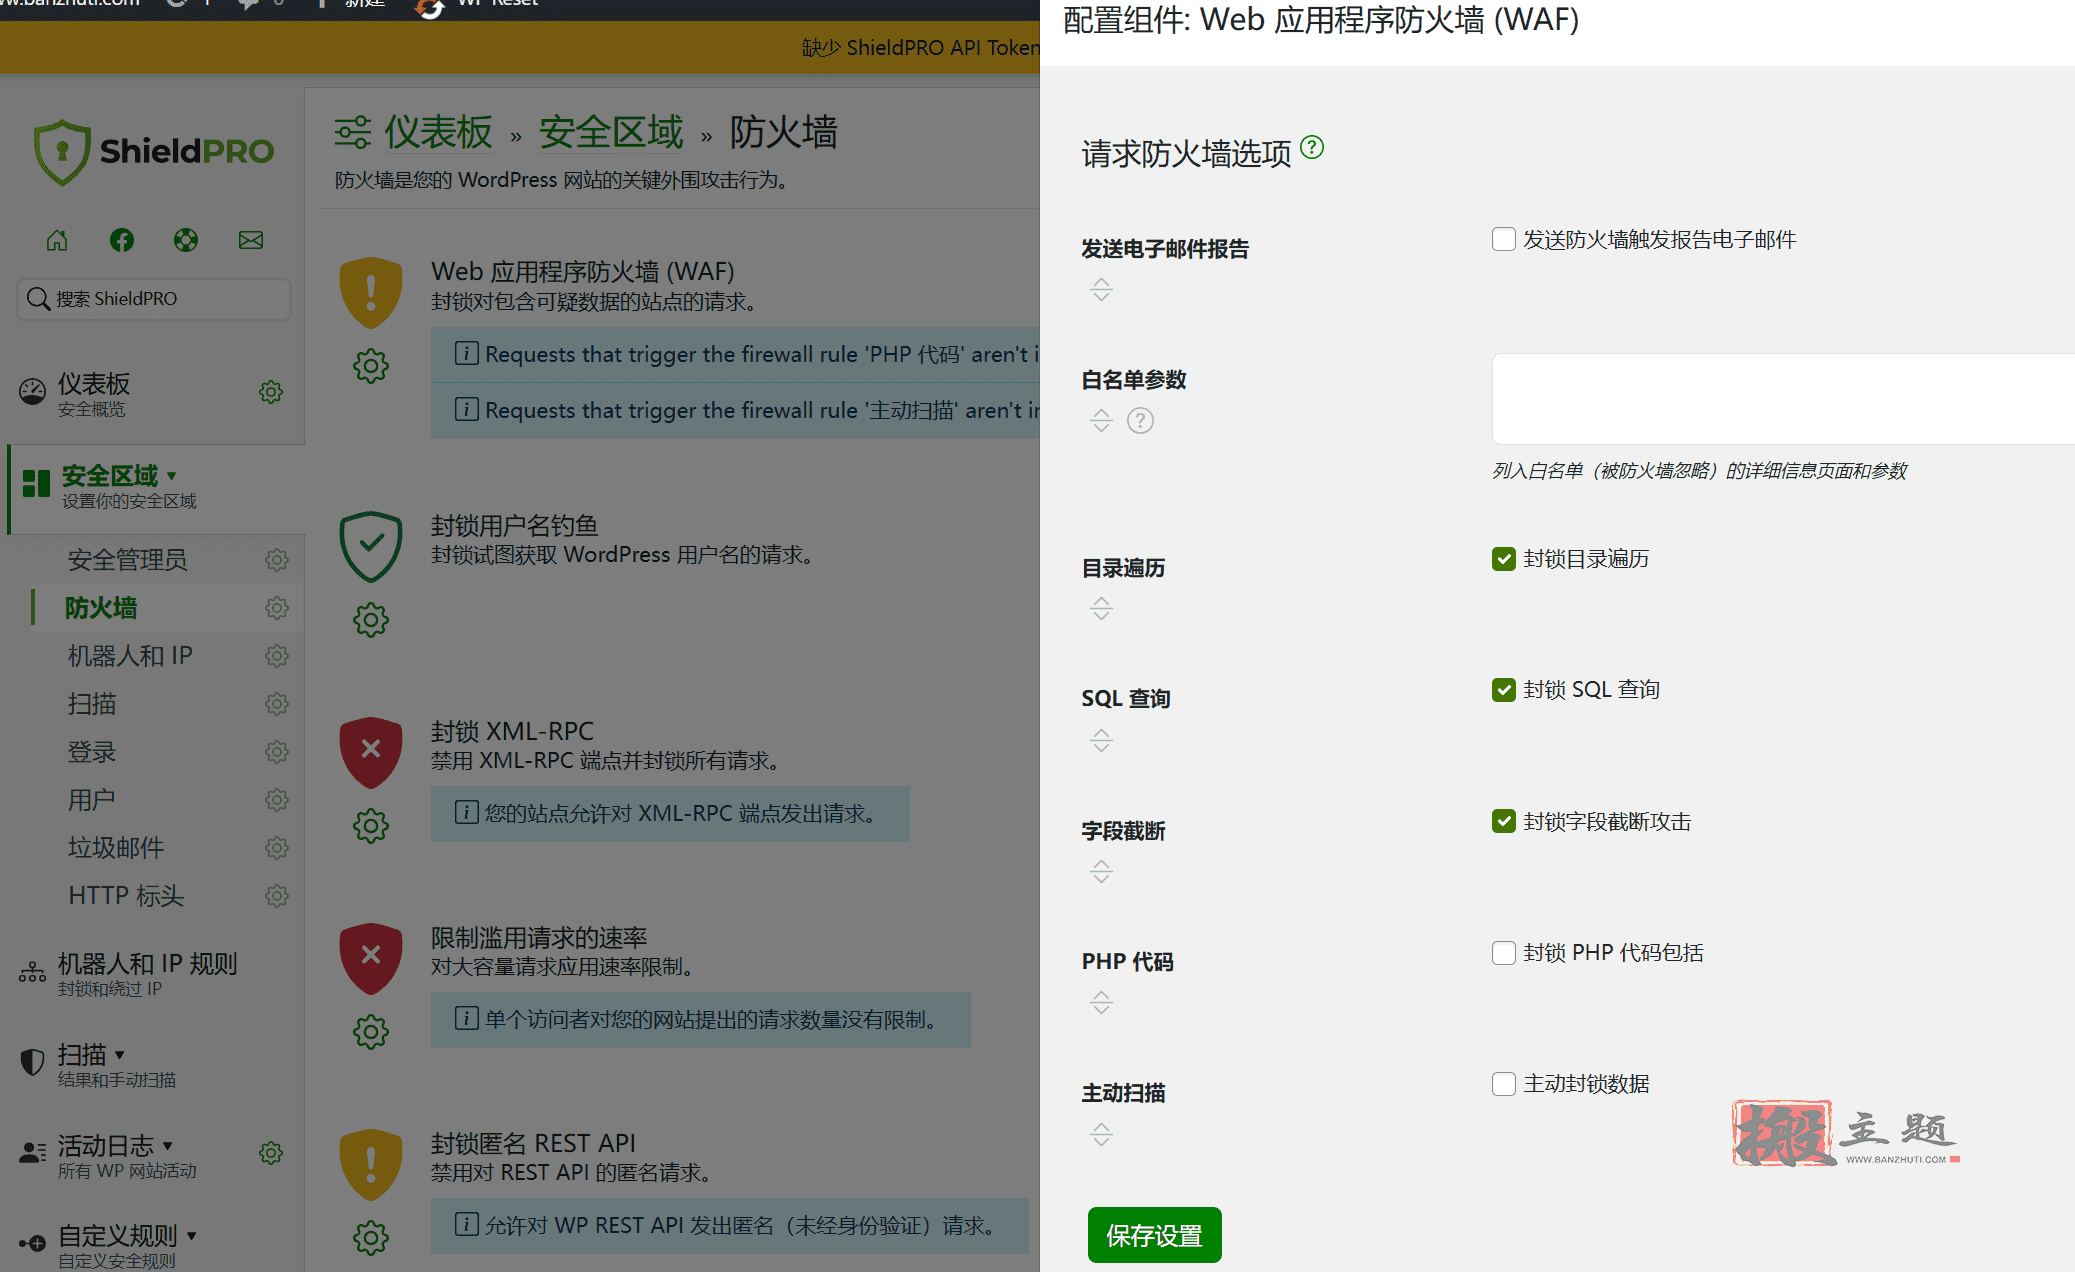Click gear icon next to 仪表板 menu
This screenshot has width=2075, height=1272.
271,392
